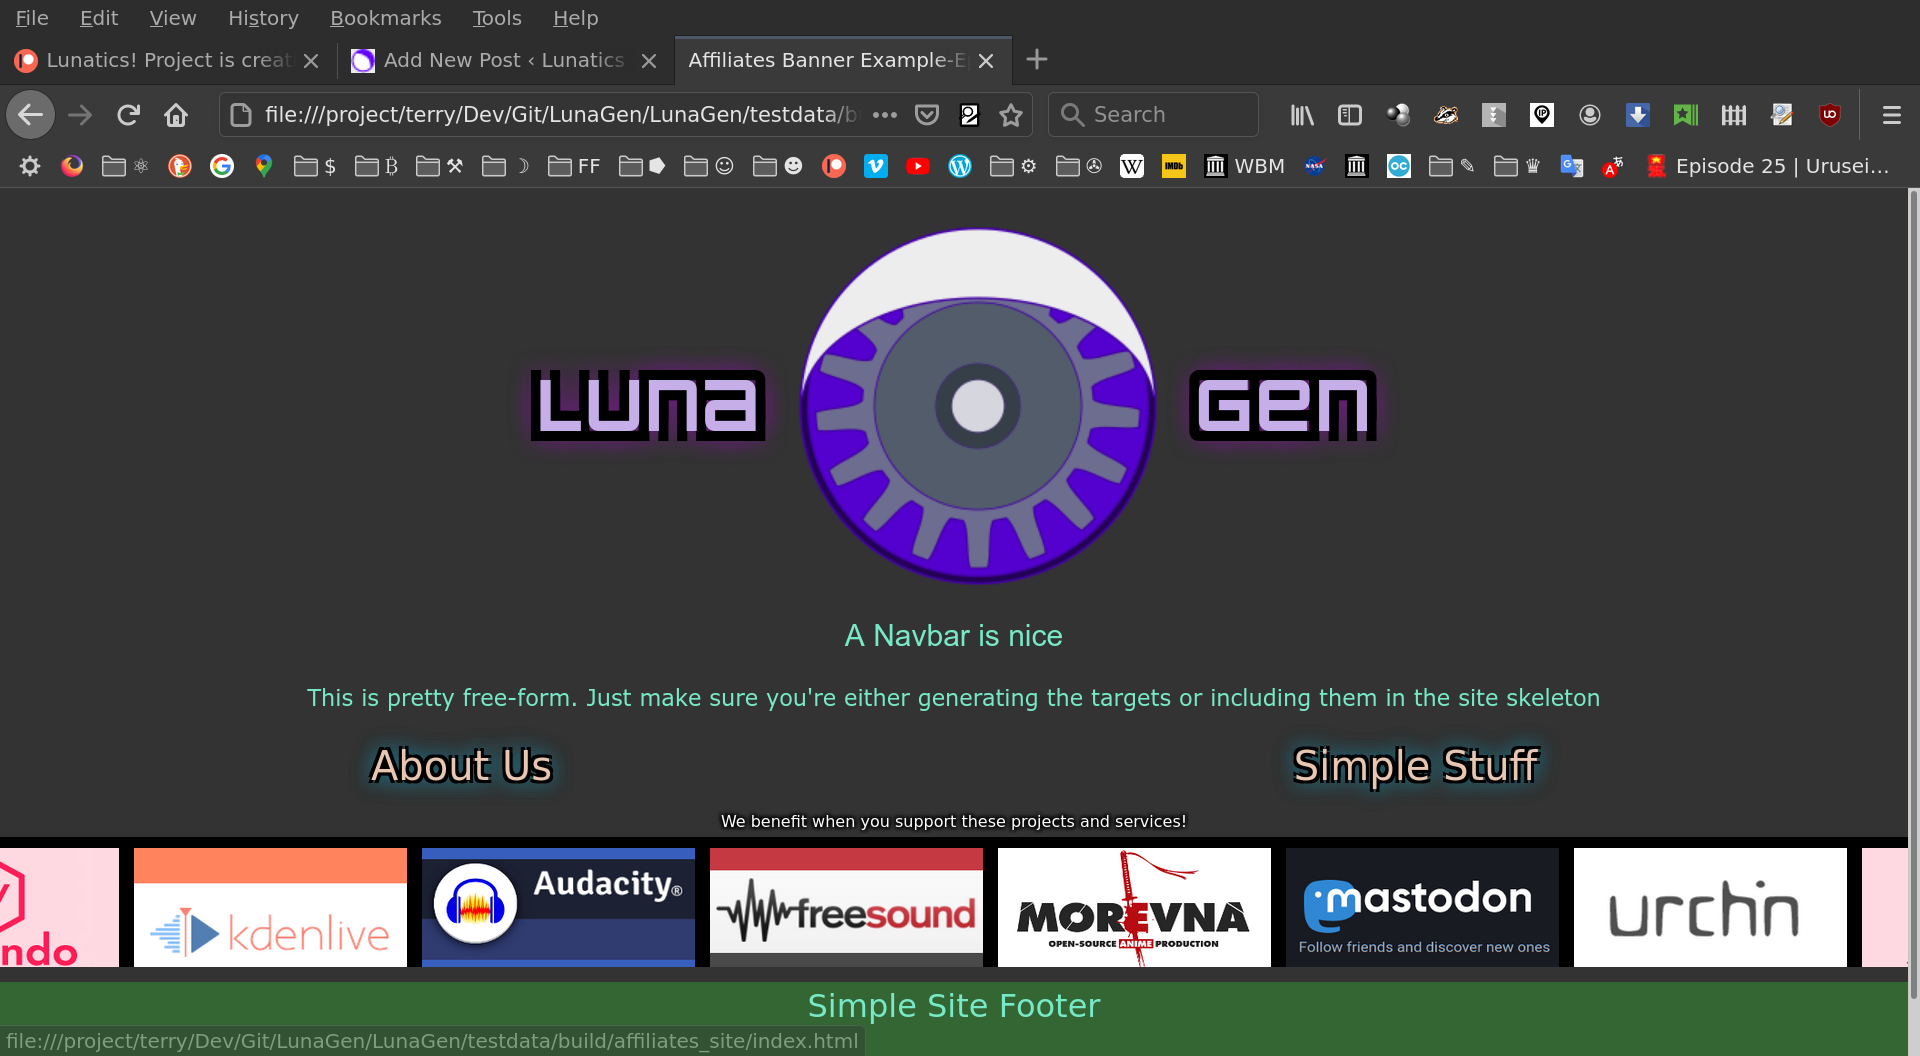
Task: Expand the FF bookmarks folder
Action: pos(574,166)
